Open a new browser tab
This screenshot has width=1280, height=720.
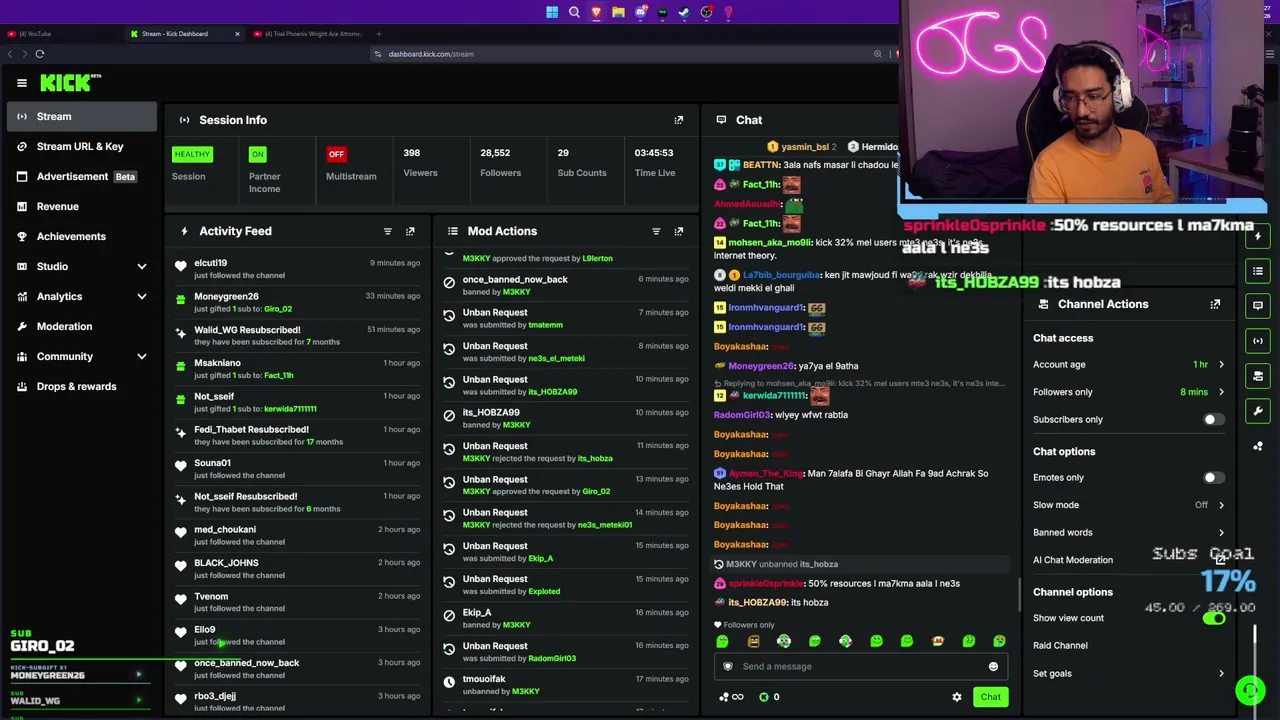[x=378, y=34]
